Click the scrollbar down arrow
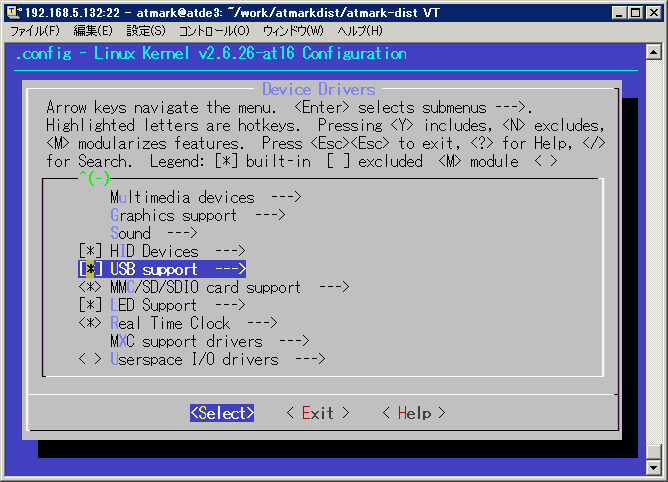Screen dimensions: 668x482 [x=654, y=468]
